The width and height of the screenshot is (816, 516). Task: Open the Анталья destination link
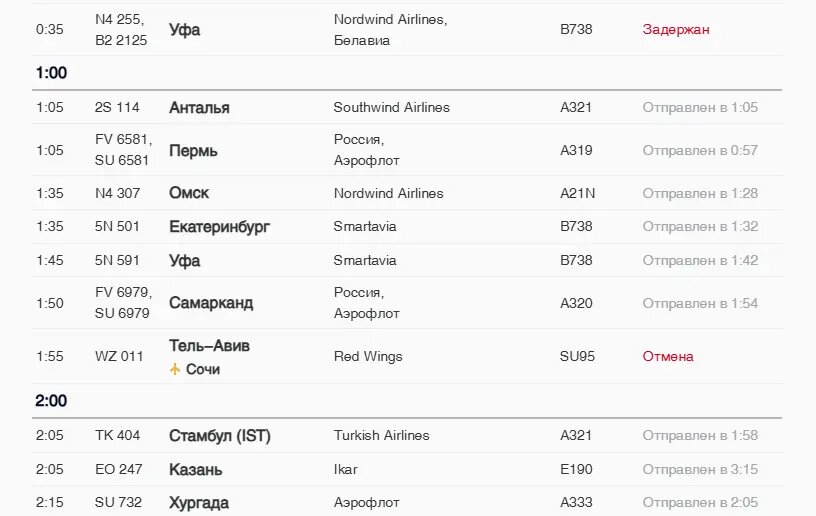click(x=199, y=107)
